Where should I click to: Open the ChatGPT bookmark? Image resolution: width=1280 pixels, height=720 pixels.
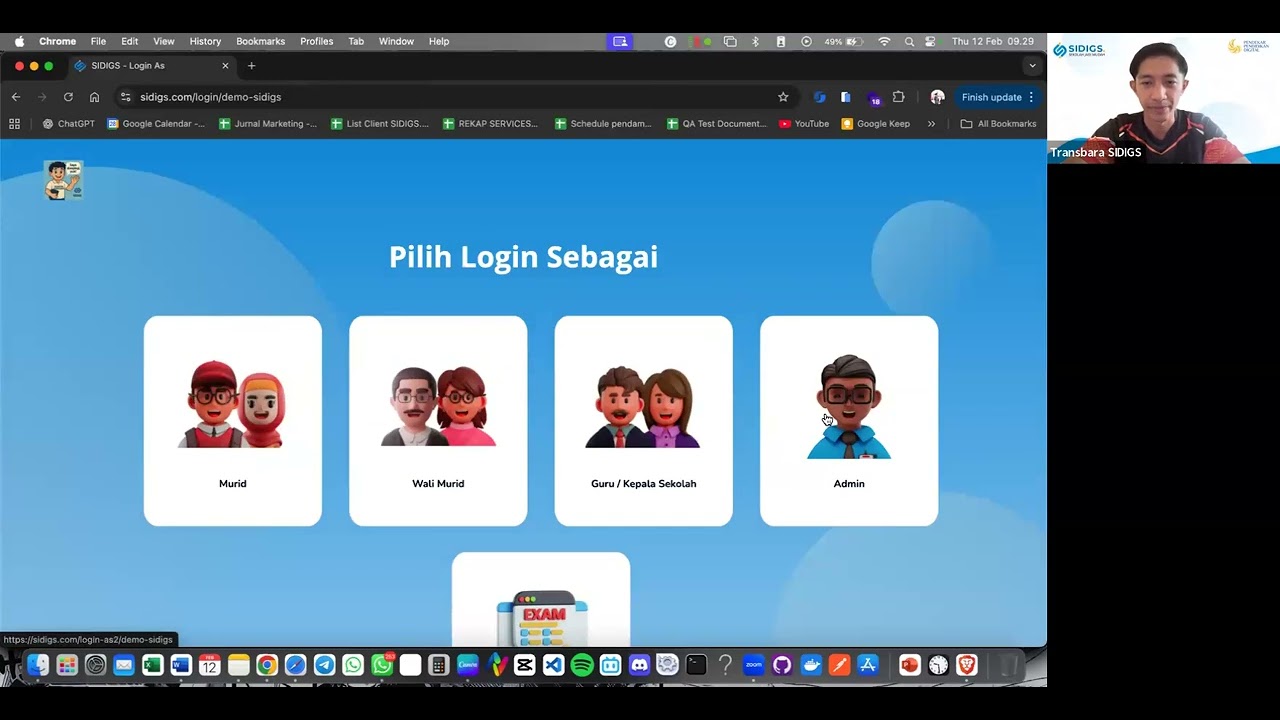click(x=69, y=124)
